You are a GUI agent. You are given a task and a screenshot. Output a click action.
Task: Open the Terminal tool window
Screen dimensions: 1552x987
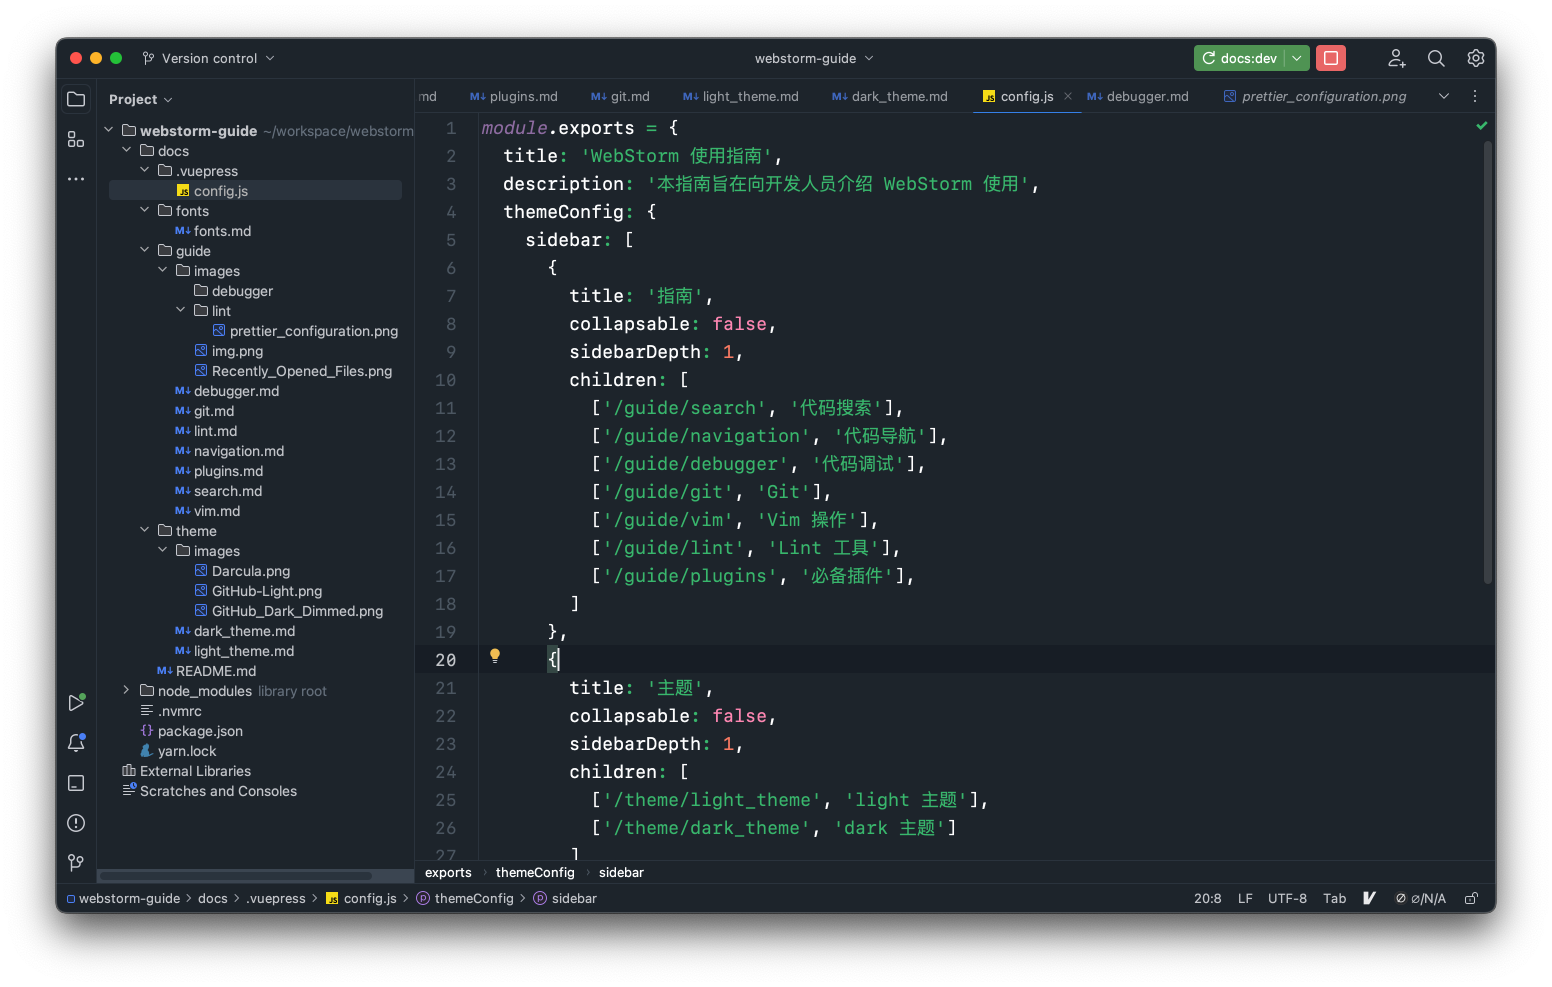coord(75,783)
